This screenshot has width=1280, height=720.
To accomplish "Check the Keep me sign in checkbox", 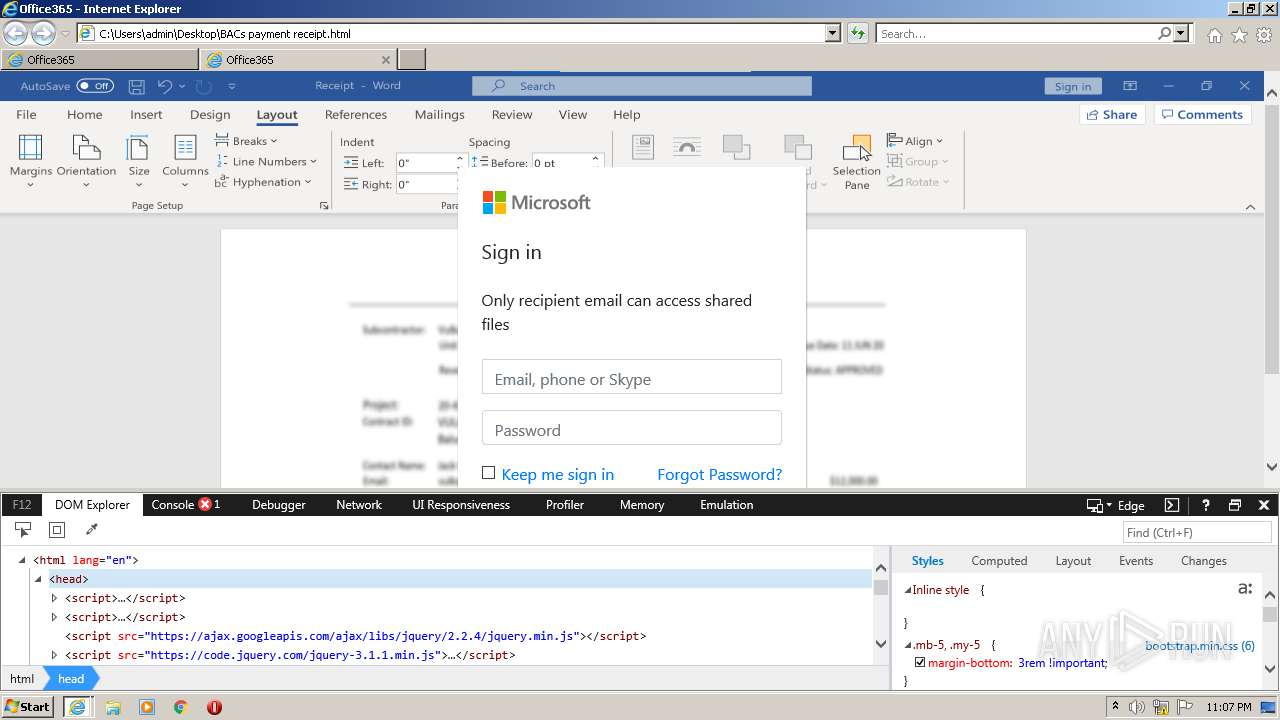I will 488,473.
